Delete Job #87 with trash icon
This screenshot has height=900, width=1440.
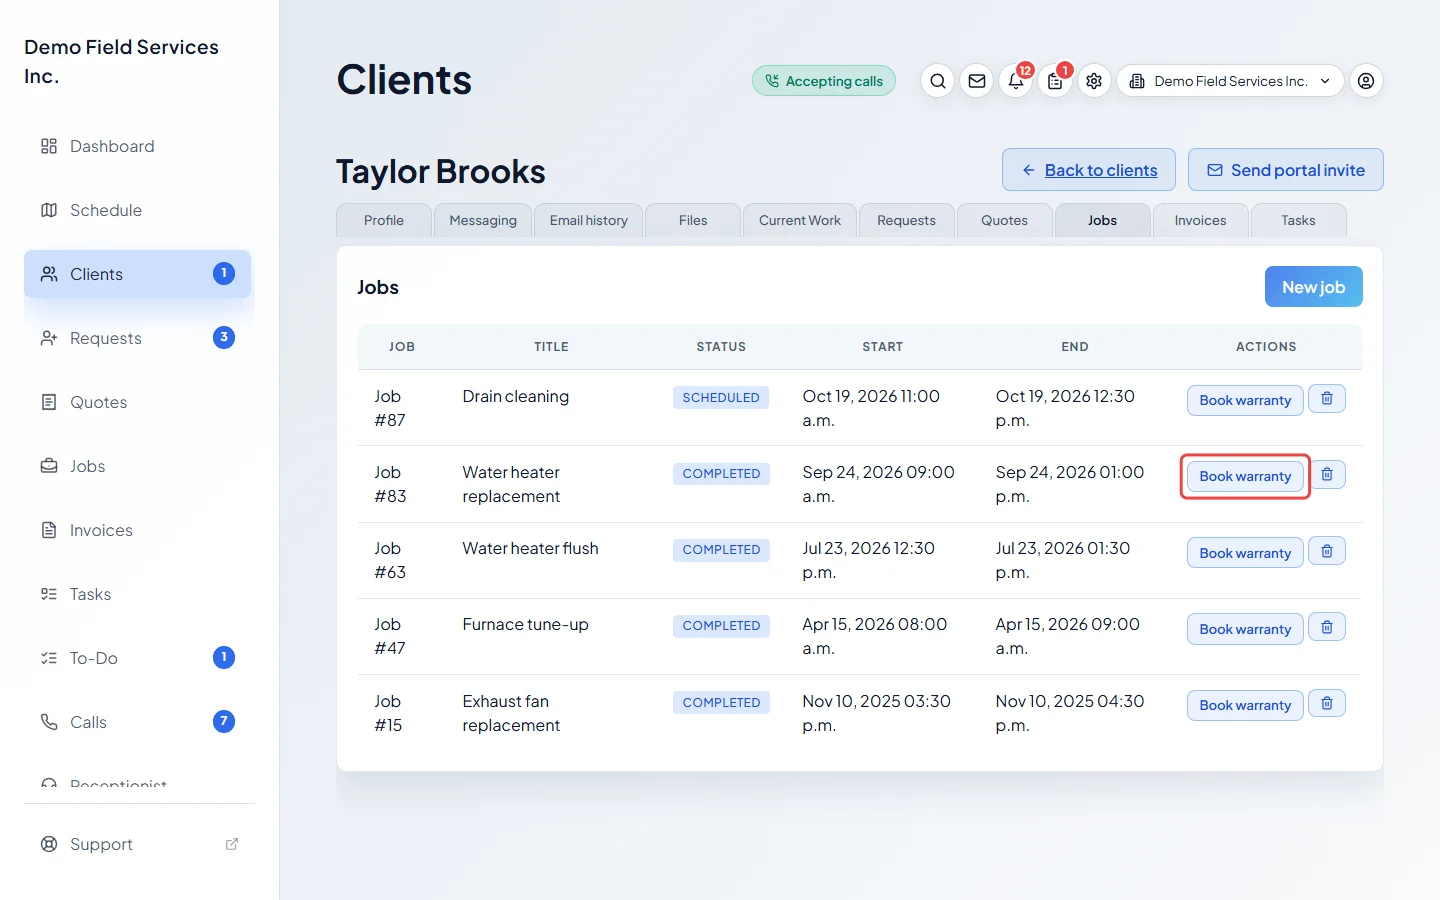(x=1327, y=399)
